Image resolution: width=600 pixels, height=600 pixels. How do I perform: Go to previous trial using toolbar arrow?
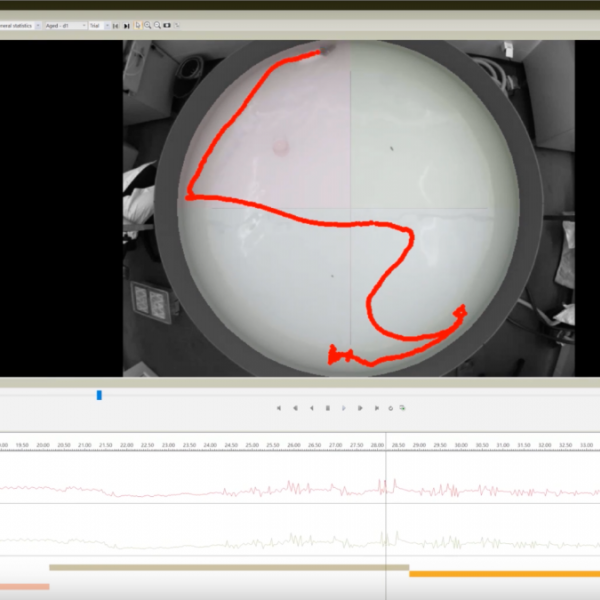click(115, 25)
